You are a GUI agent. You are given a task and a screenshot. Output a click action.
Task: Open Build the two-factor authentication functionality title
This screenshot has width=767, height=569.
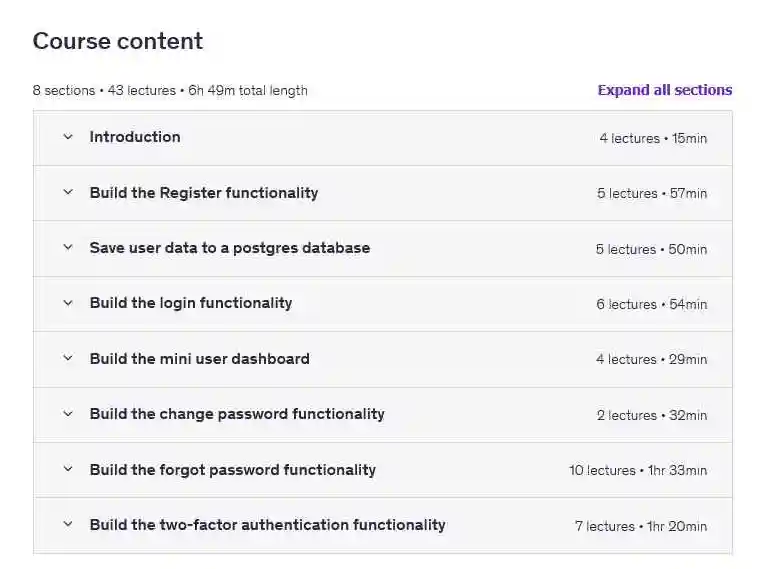tap(267, 525)
